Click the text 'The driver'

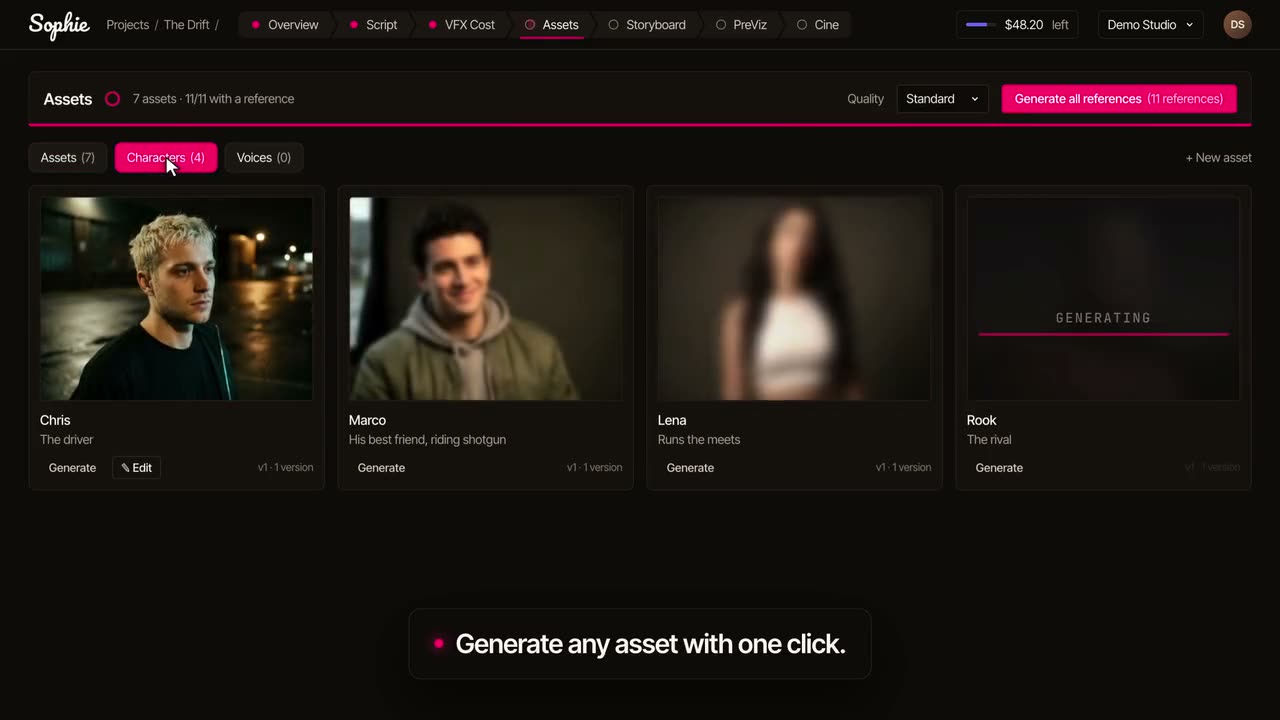66,440
